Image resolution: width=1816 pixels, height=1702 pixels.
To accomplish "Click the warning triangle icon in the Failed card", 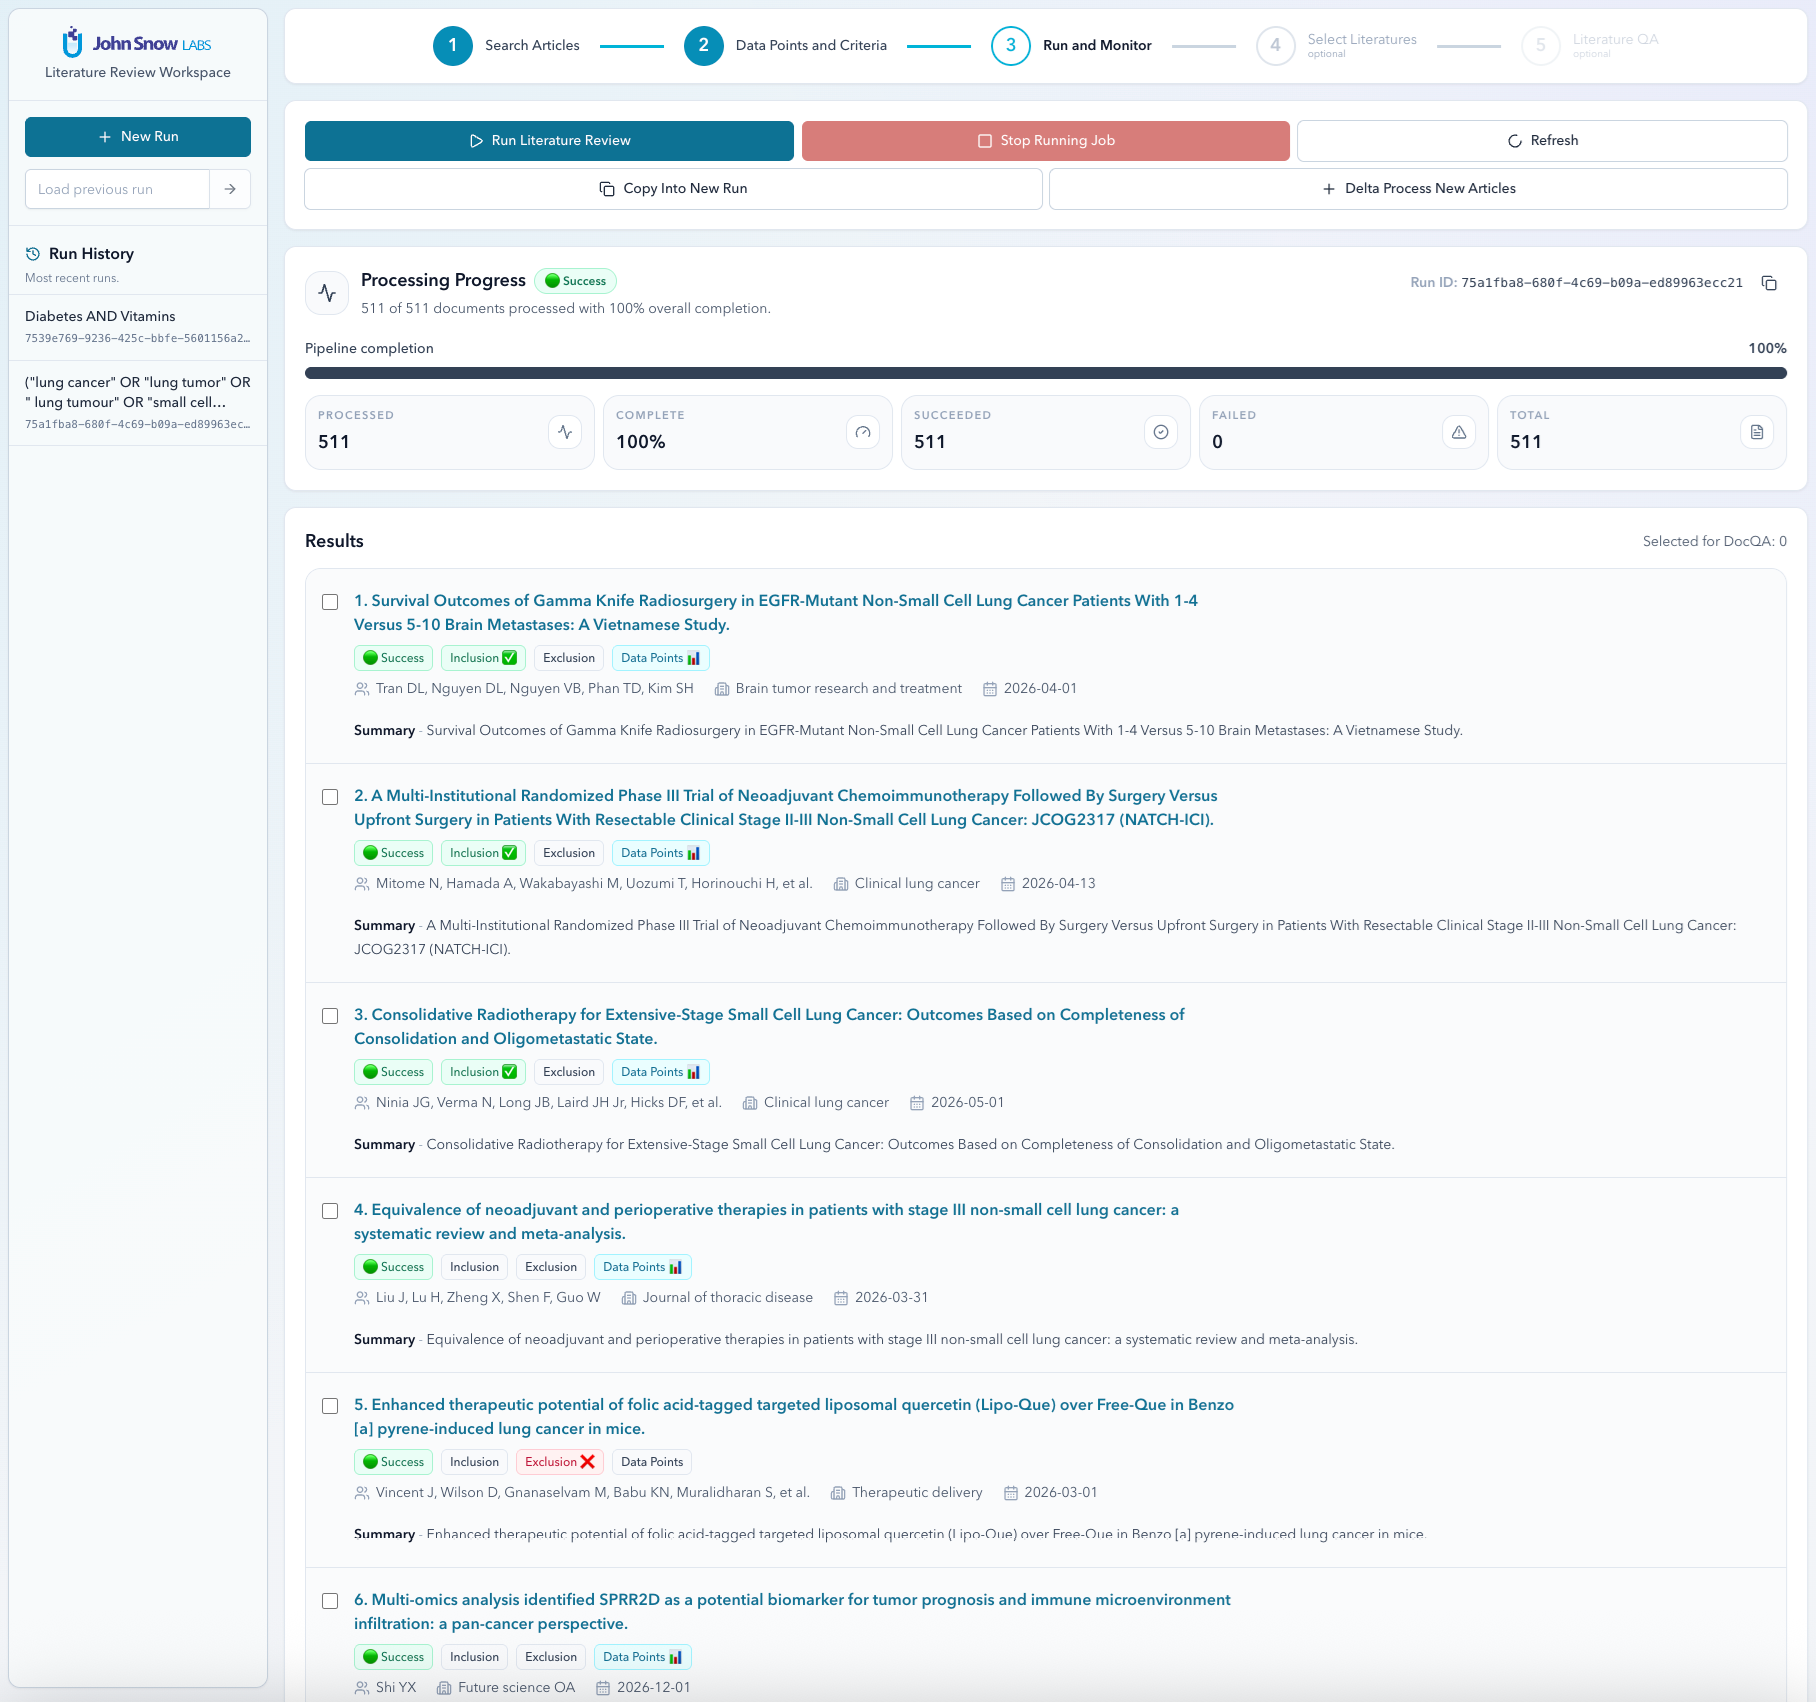I will (x=1459, y=432).
